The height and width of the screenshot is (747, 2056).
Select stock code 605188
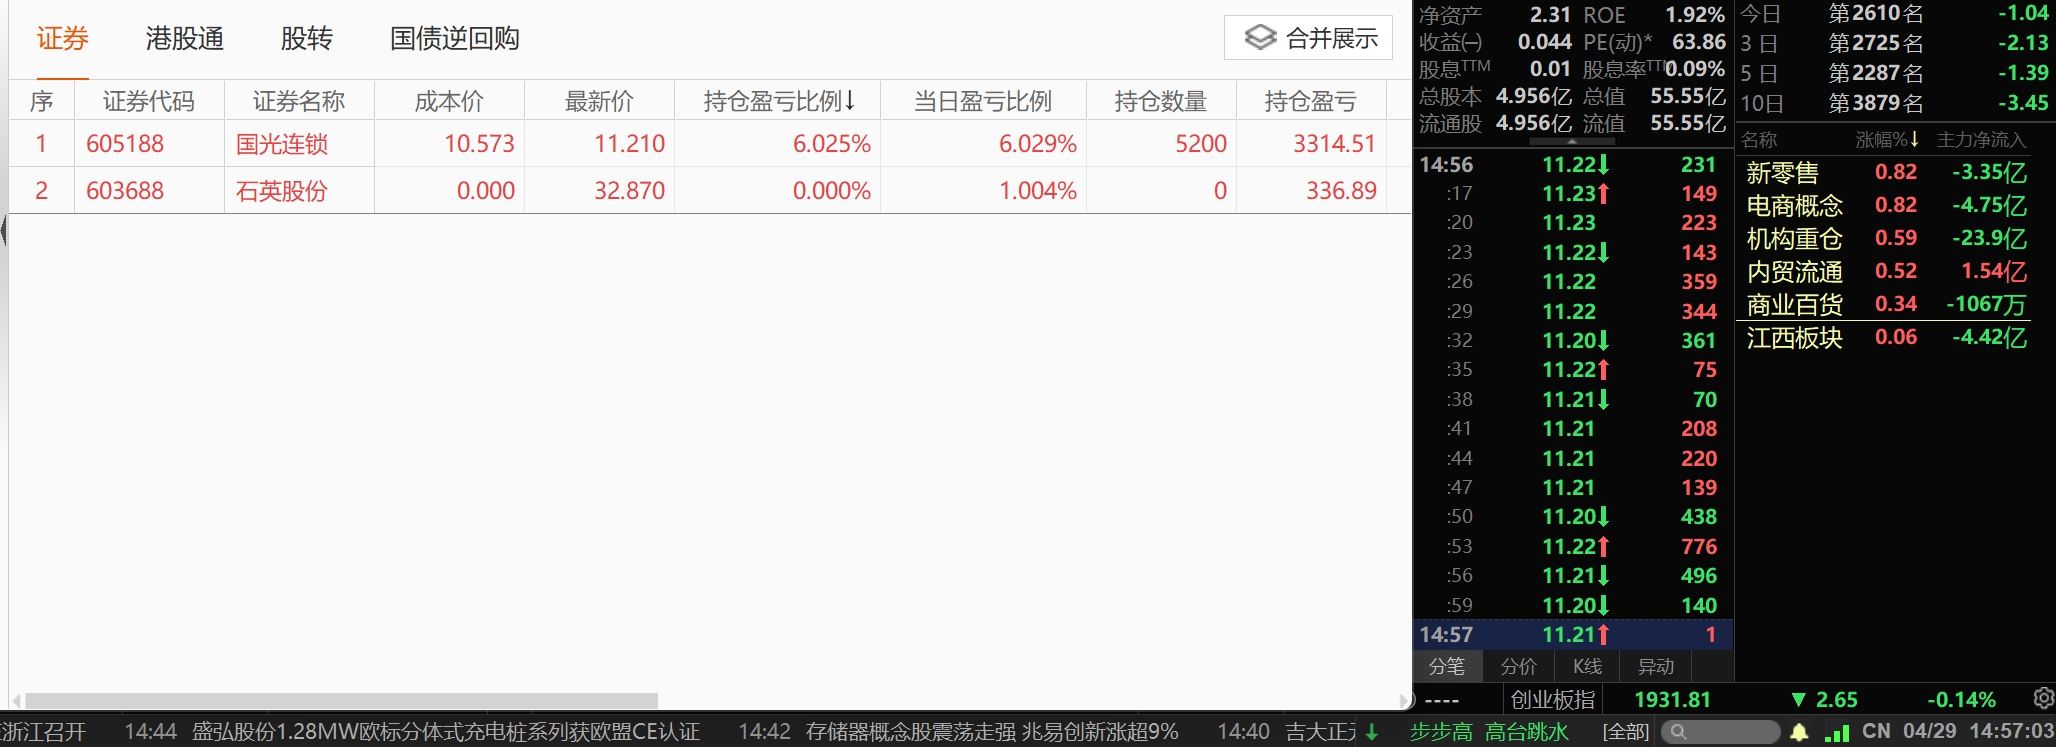[x=125, y=144]
